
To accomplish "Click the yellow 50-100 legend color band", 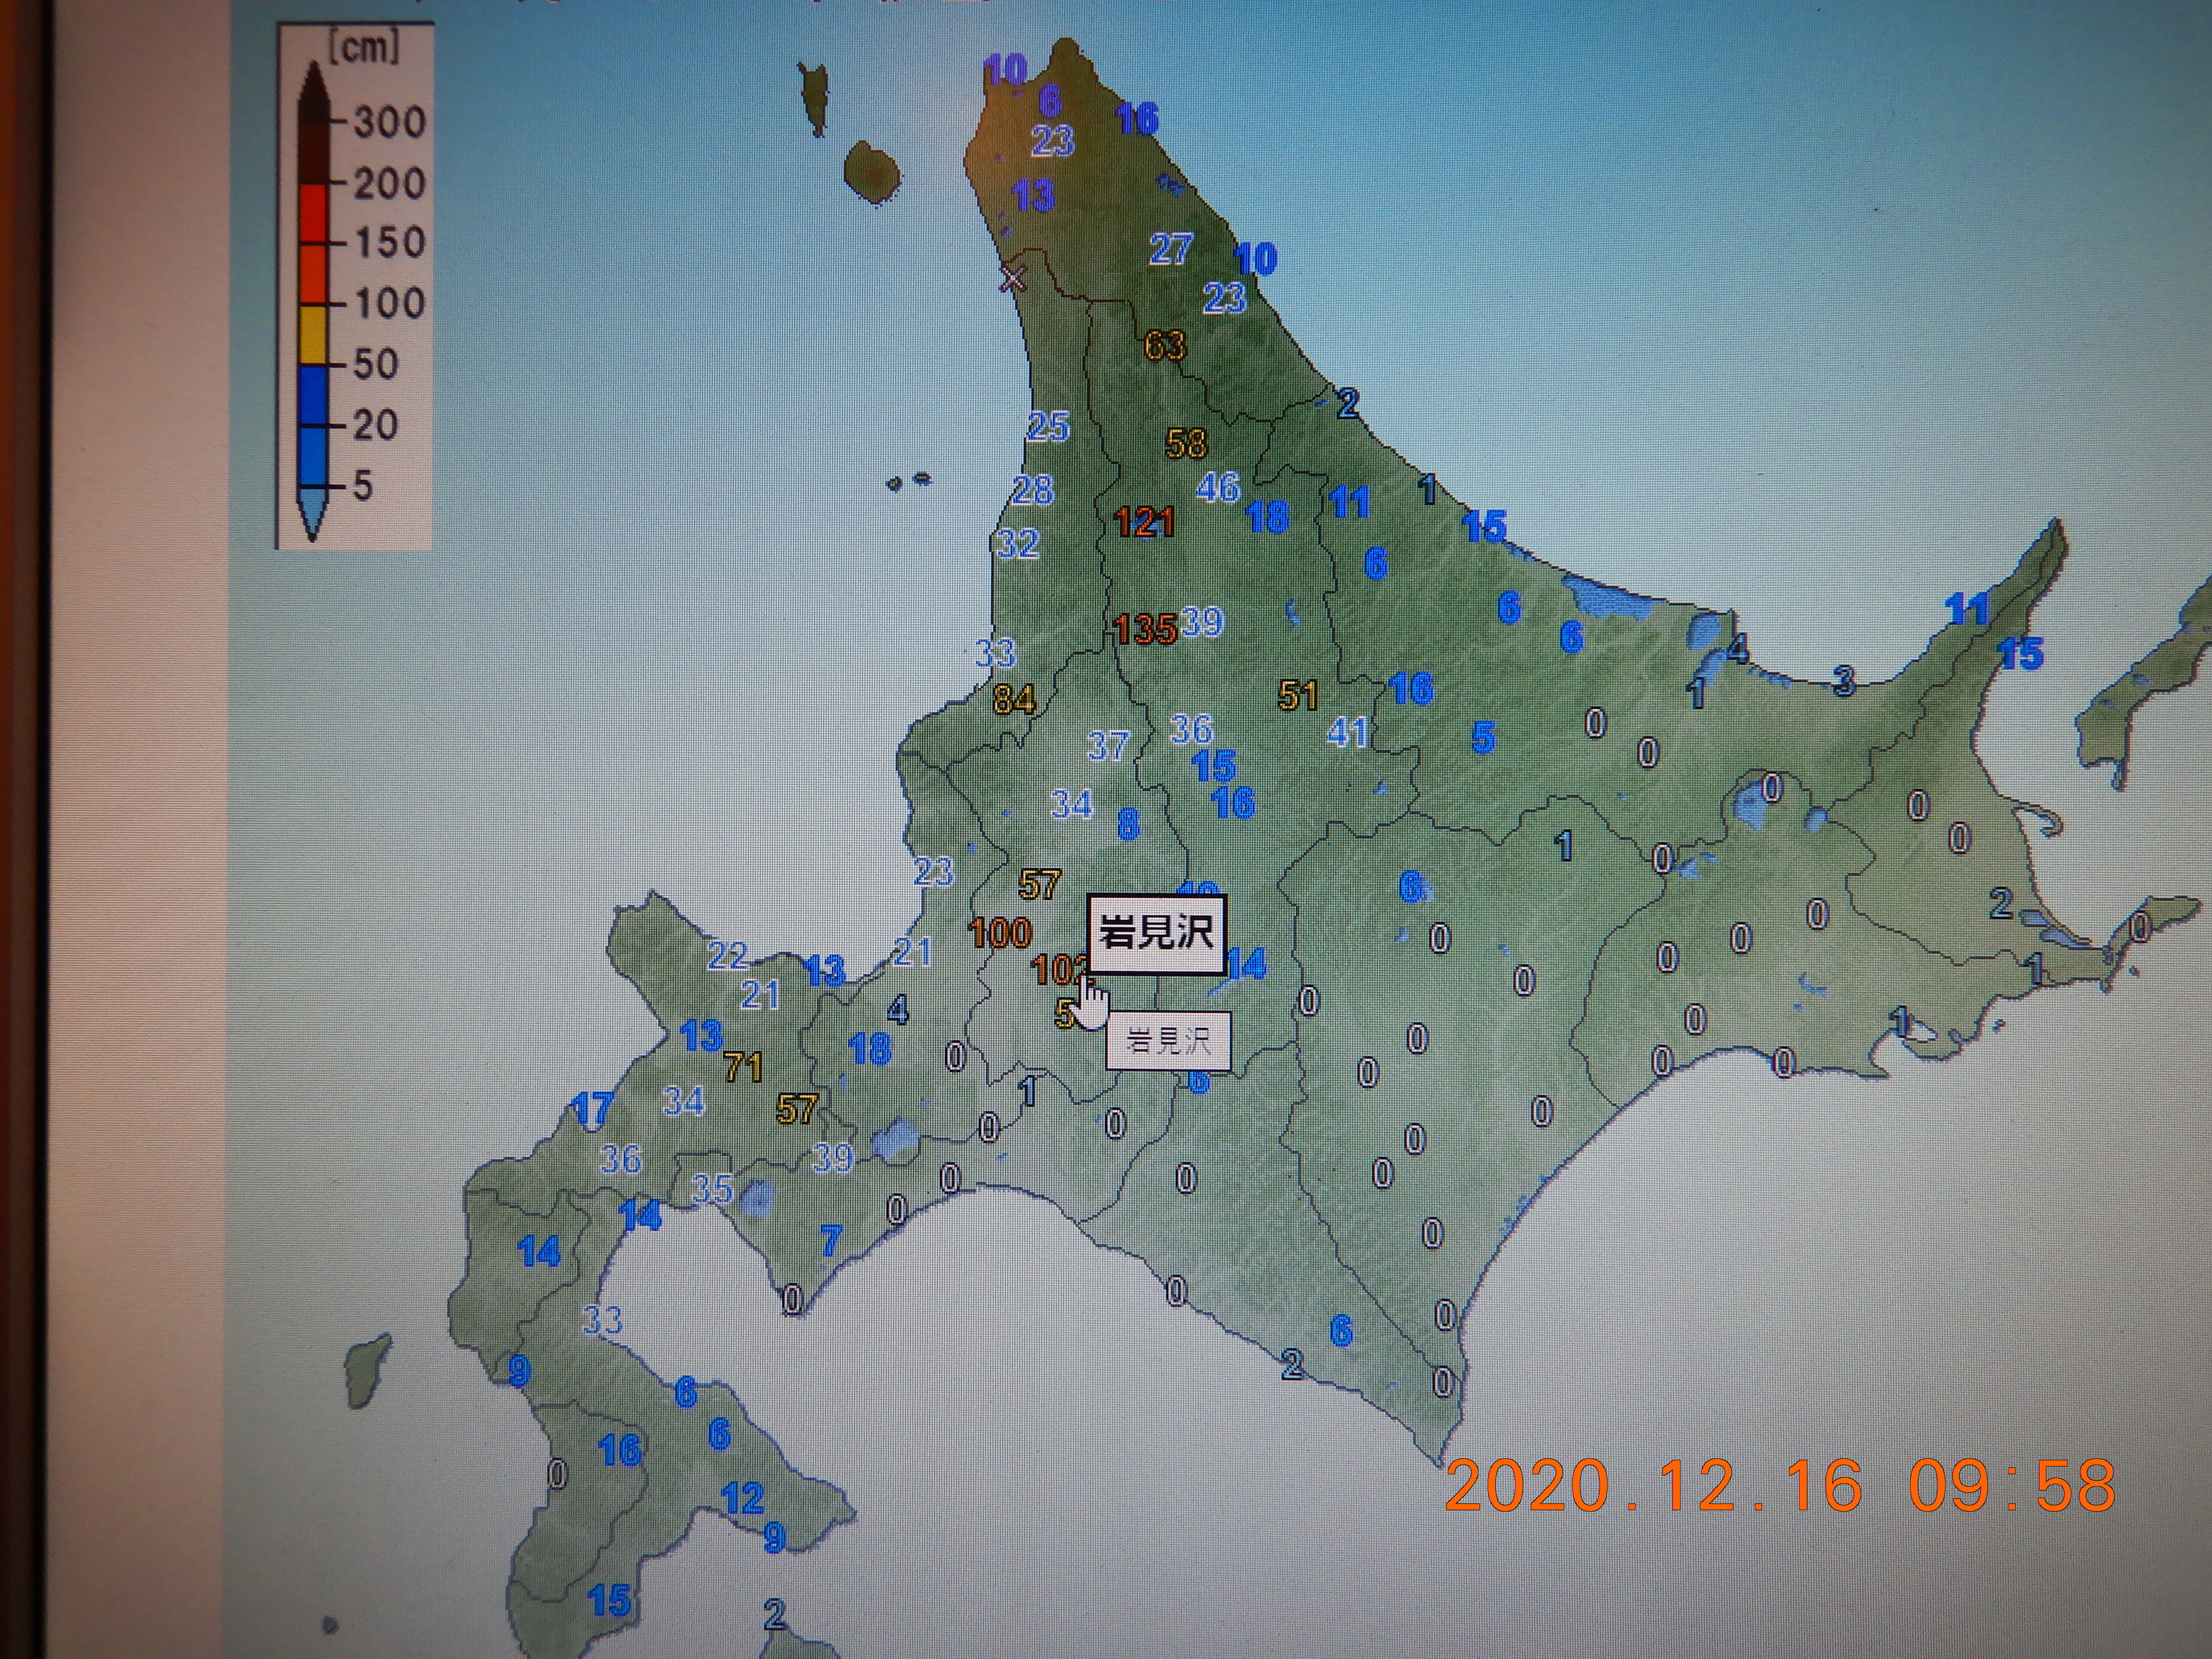I will tap(313, 334).
